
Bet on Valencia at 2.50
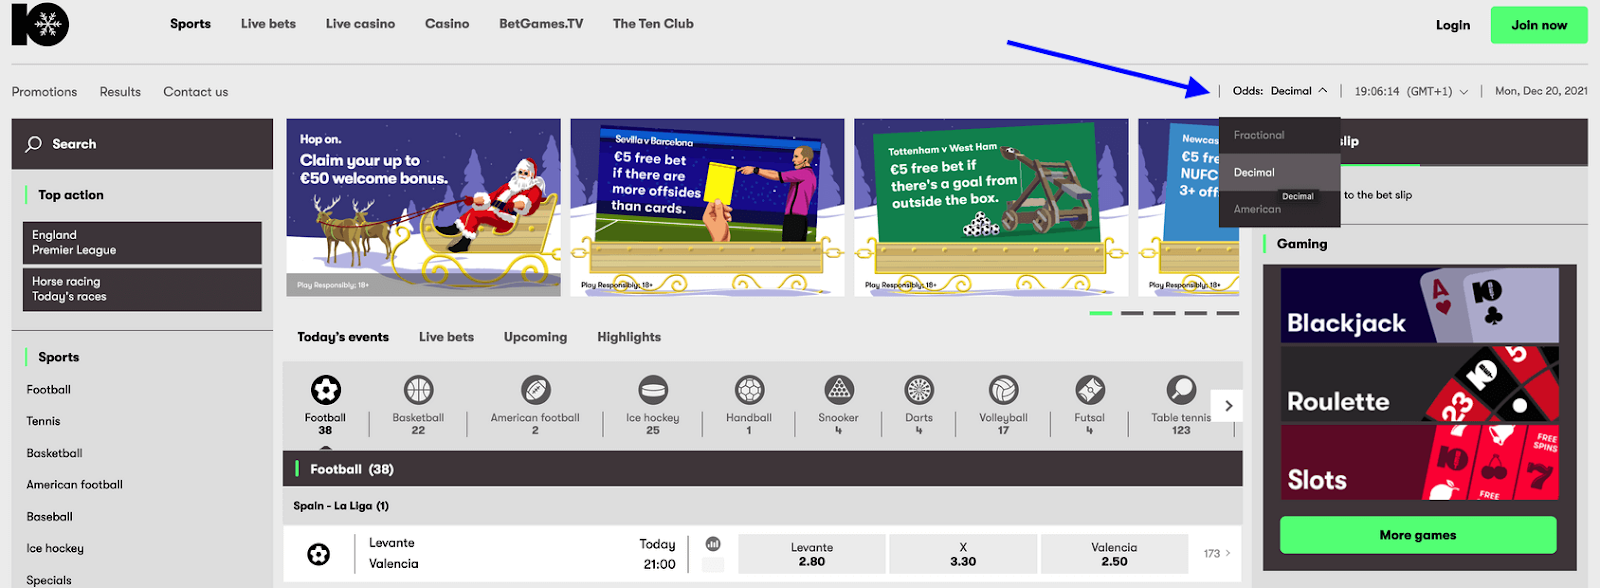point(1114,554)
